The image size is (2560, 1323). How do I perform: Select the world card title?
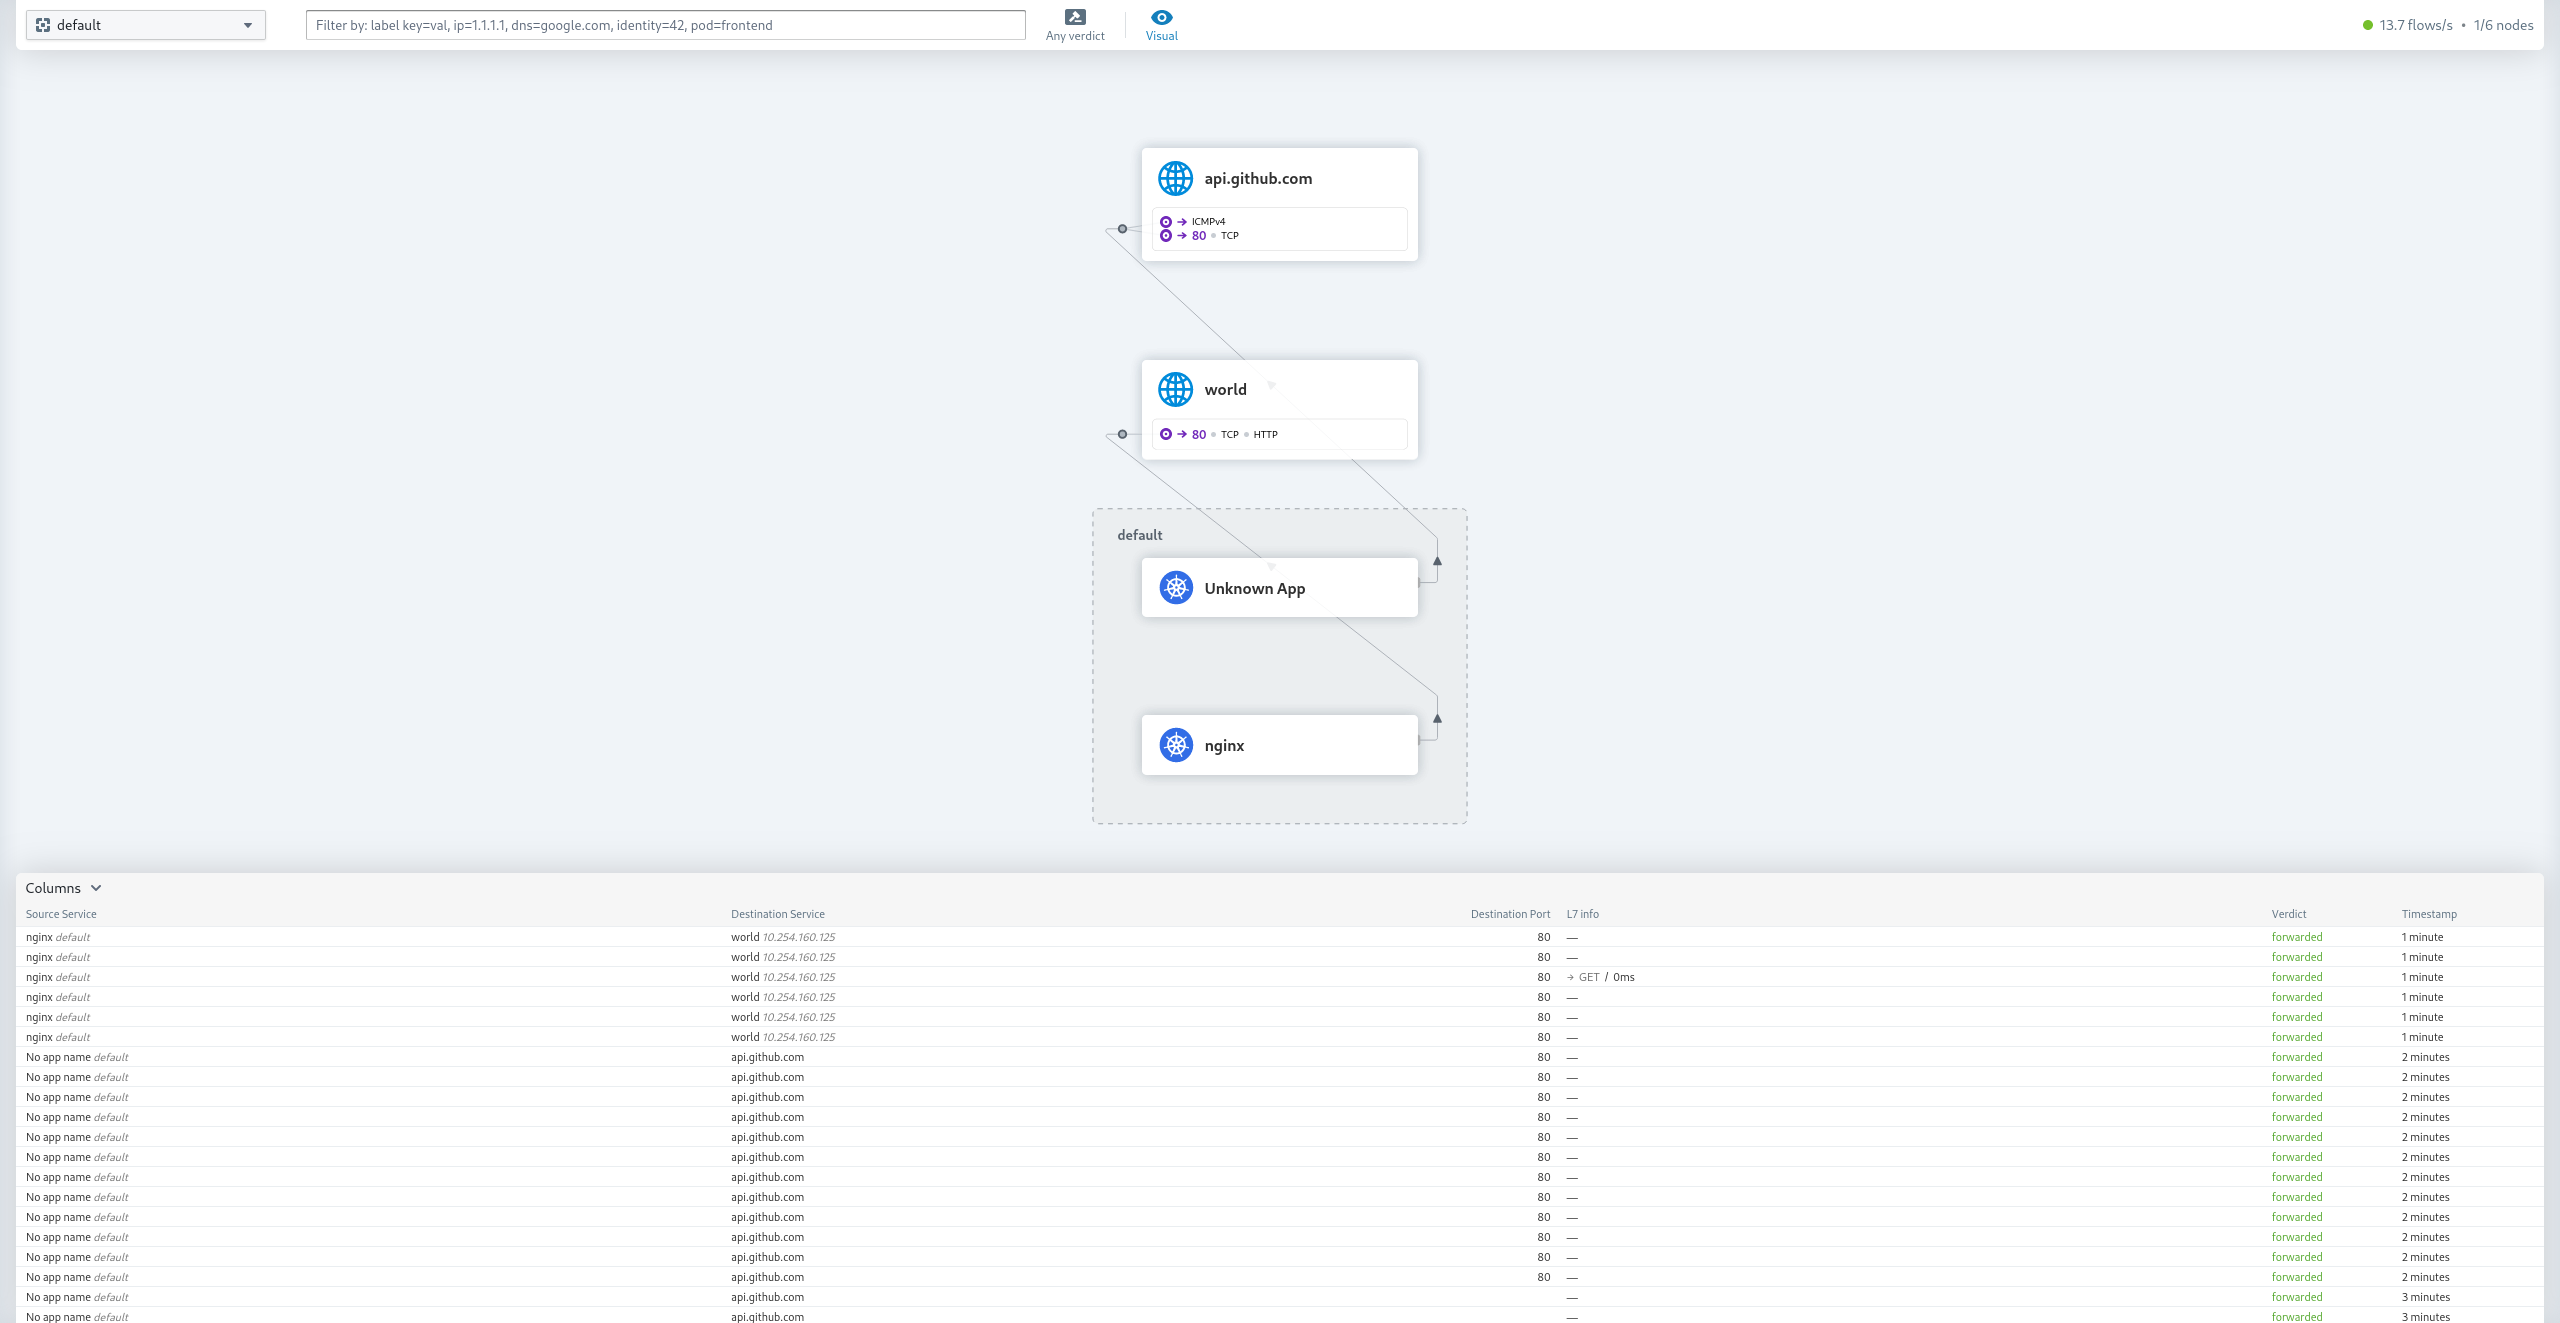pos(1225,390)
